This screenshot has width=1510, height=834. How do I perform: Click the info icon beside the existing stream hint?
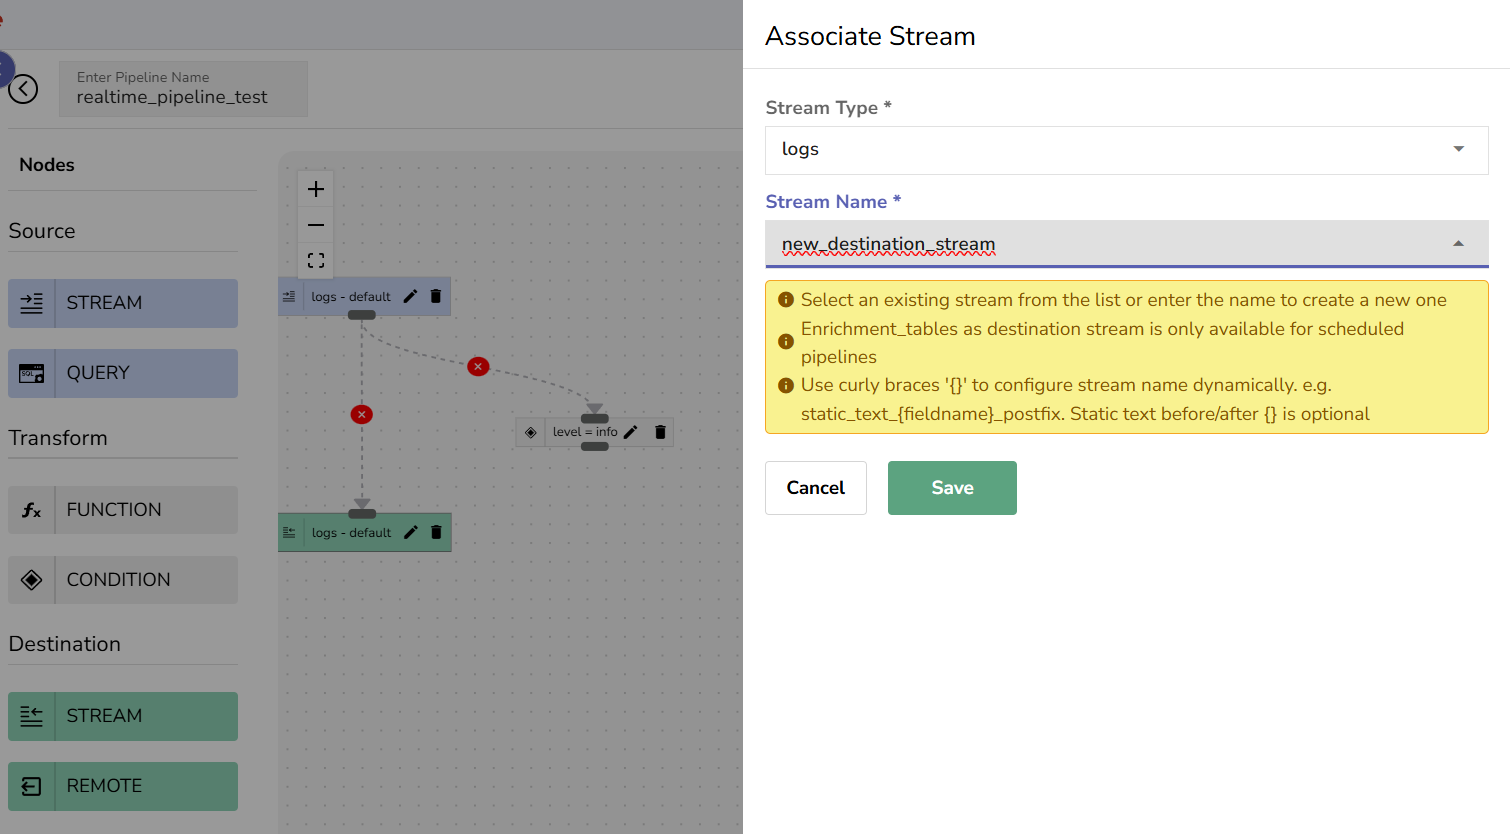pos(786,300)
